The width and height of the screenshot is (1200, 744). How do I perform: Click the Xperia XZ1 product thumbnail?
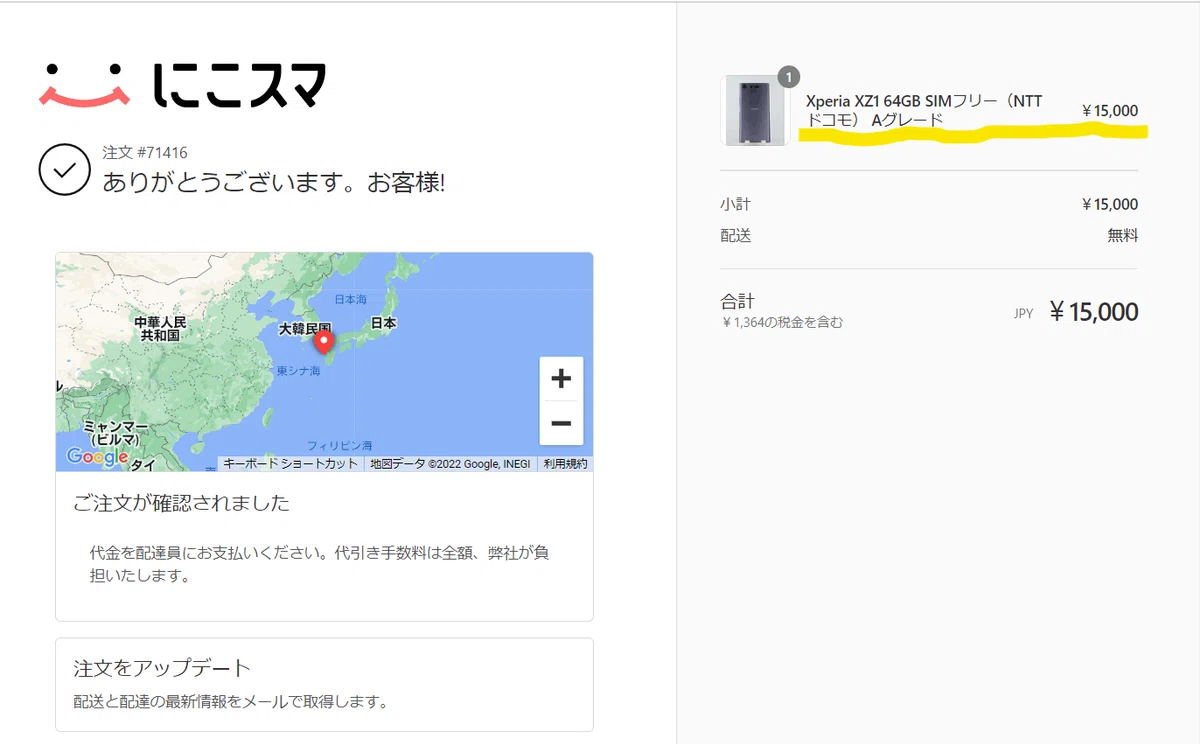tap(754, 110)
